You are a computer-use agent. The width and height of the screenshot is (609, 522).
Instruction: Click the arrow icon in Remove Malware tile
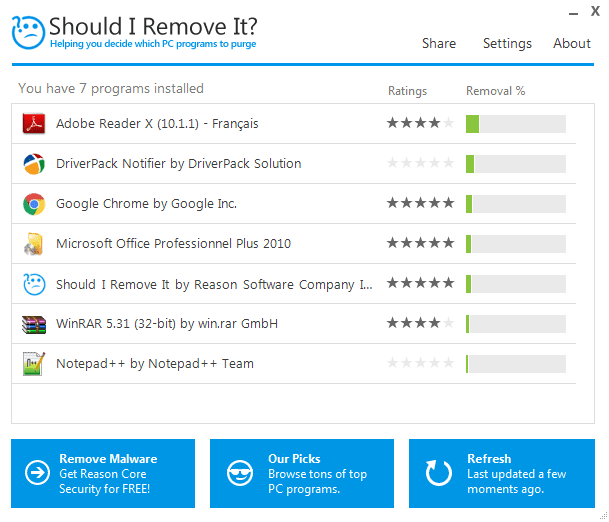(37, 473)
